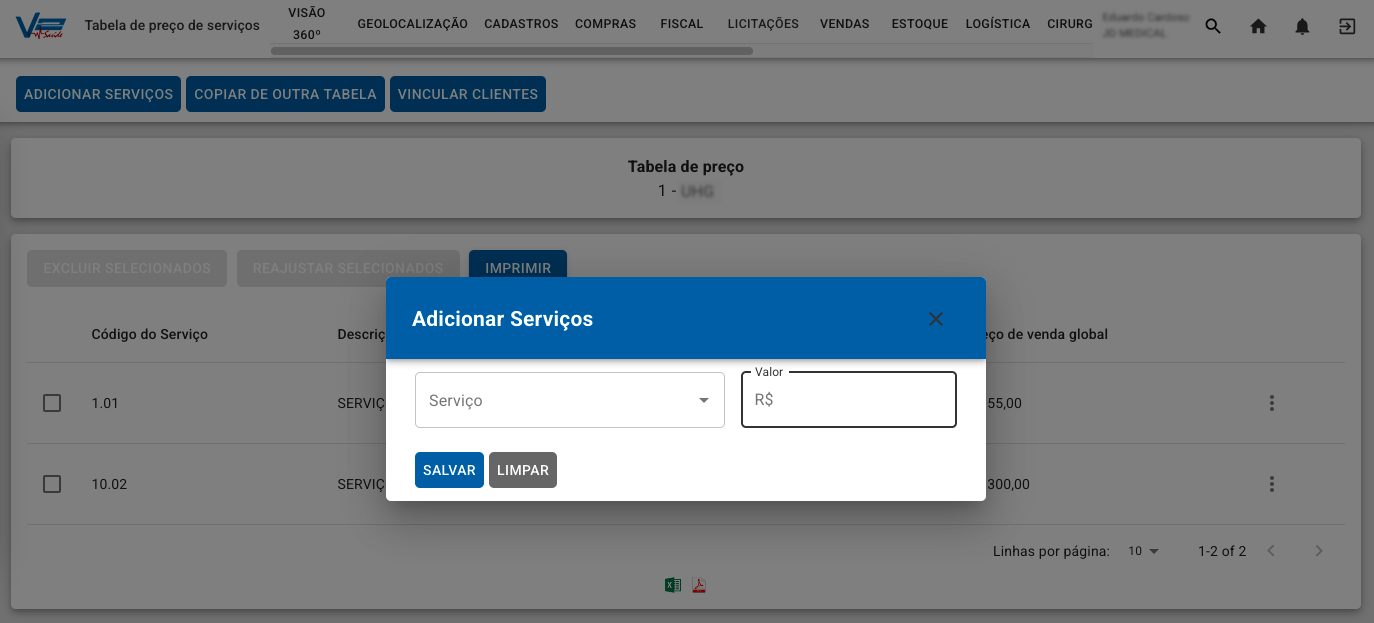Go to home via house icon
The width and height of the screenshot is (1374, 623).
pos(1258,27)
